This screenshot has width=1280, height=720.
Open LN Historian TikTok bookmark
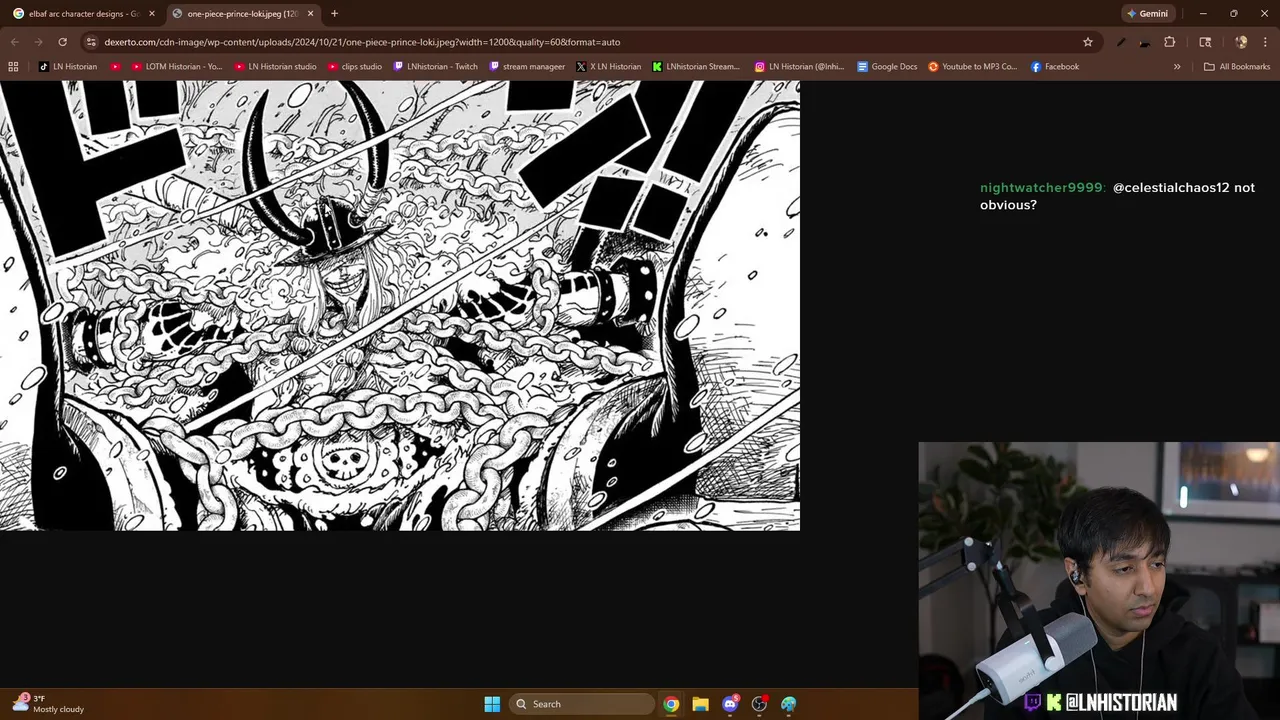pyautogui.click(x=68, y=67)
